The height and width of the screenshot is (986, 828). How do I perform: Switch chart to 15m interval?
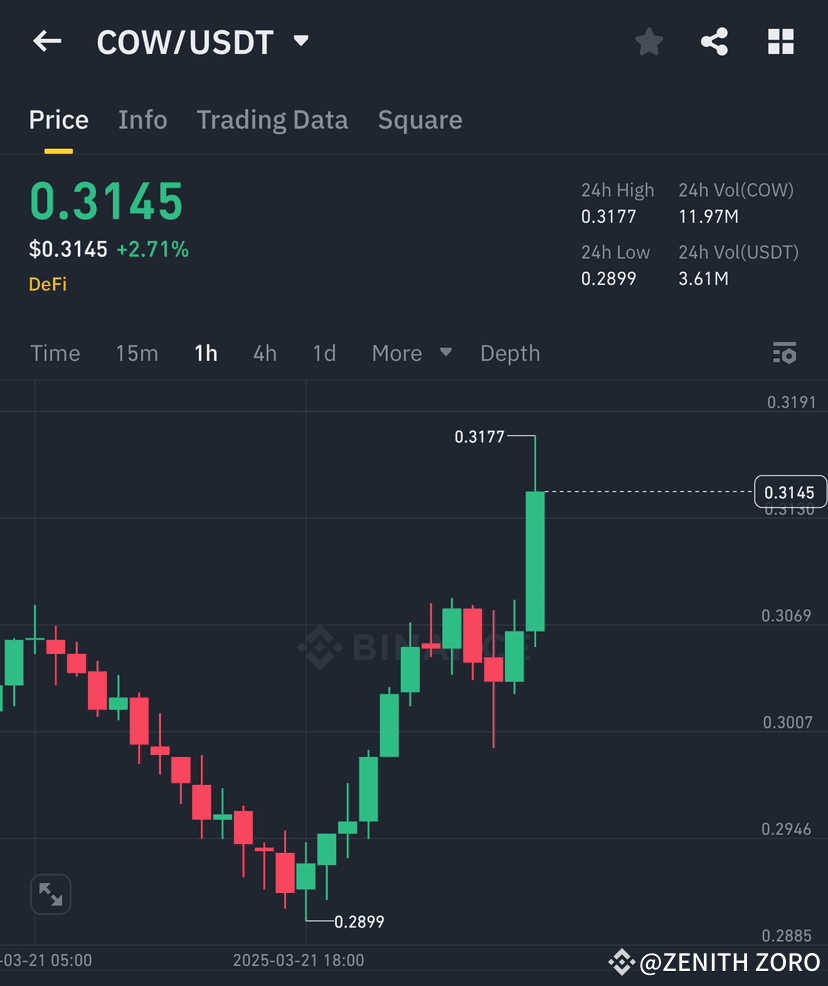tap(136, 353)
